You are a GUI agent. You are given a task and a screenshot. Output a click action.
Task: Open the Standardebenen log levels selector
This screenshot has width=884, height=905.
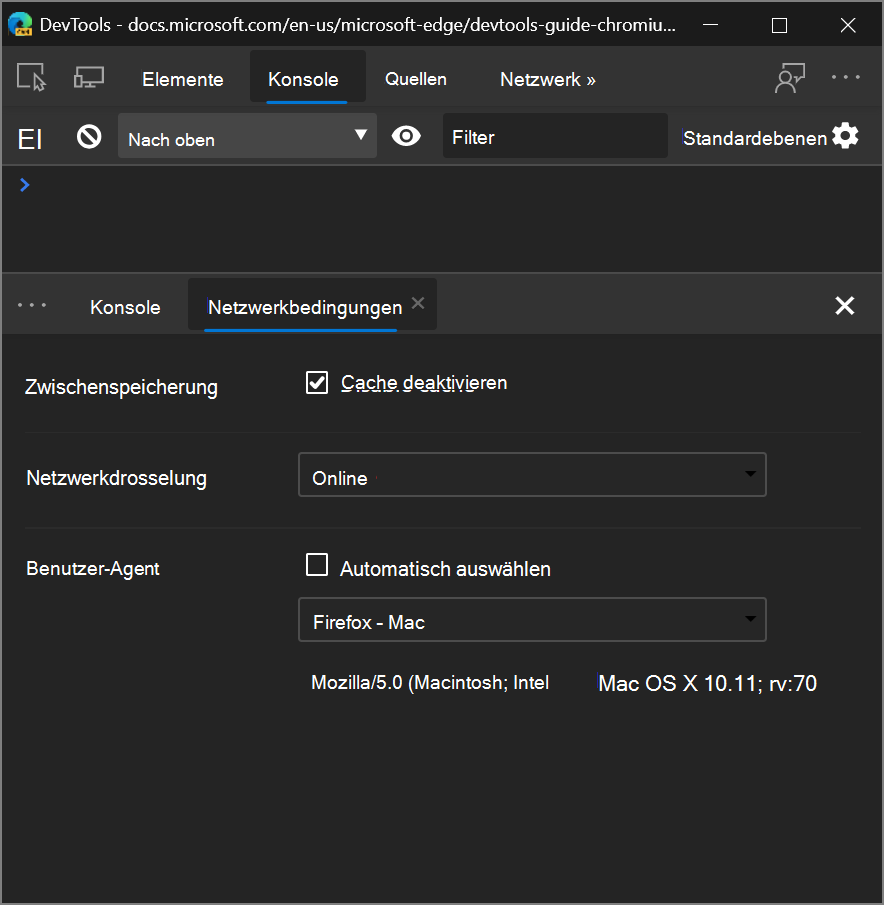[x=754, y=138]
